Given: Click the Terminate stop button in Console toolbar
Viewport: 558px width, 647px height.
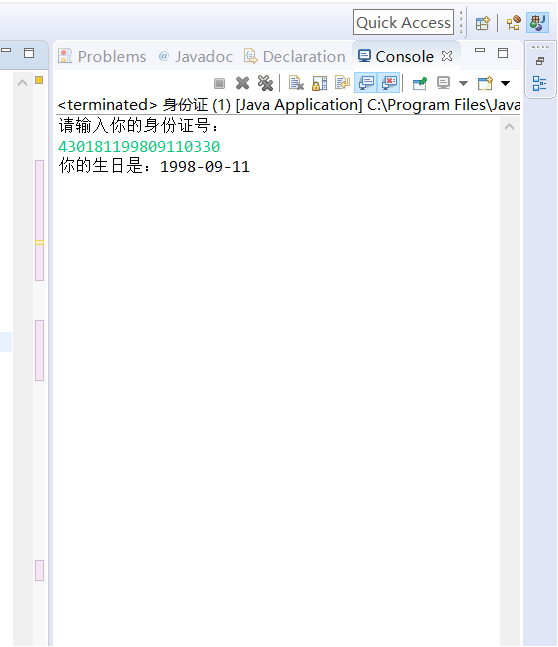Looking at the screenshot, I should 220,83.
